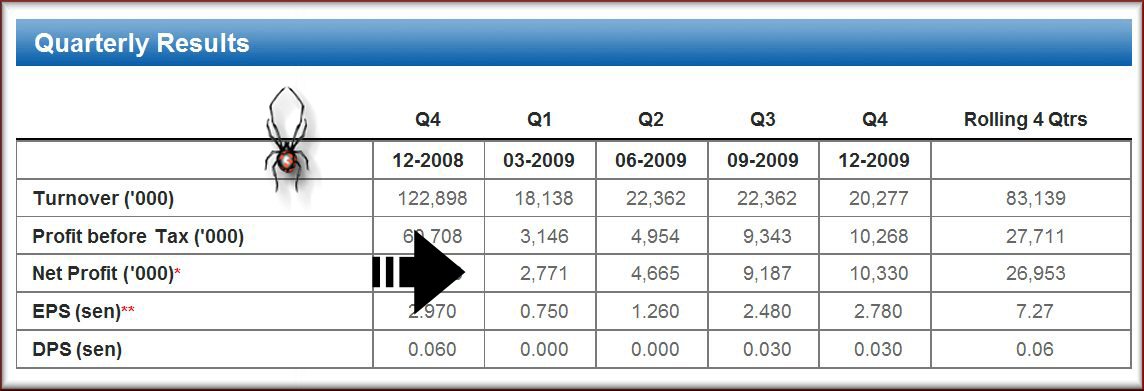Click the '03-2009' date cell

coord(539,160)
